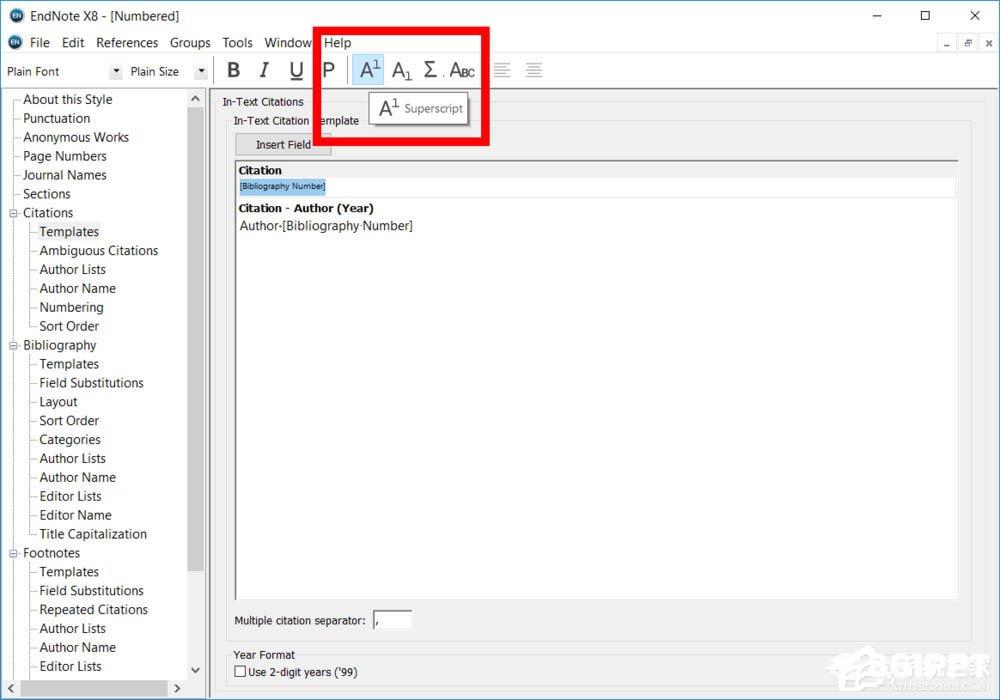Image resolution: width=1000 pixels, height=700 pixels.
Task: Open the File menu
Action: (40, 43)
